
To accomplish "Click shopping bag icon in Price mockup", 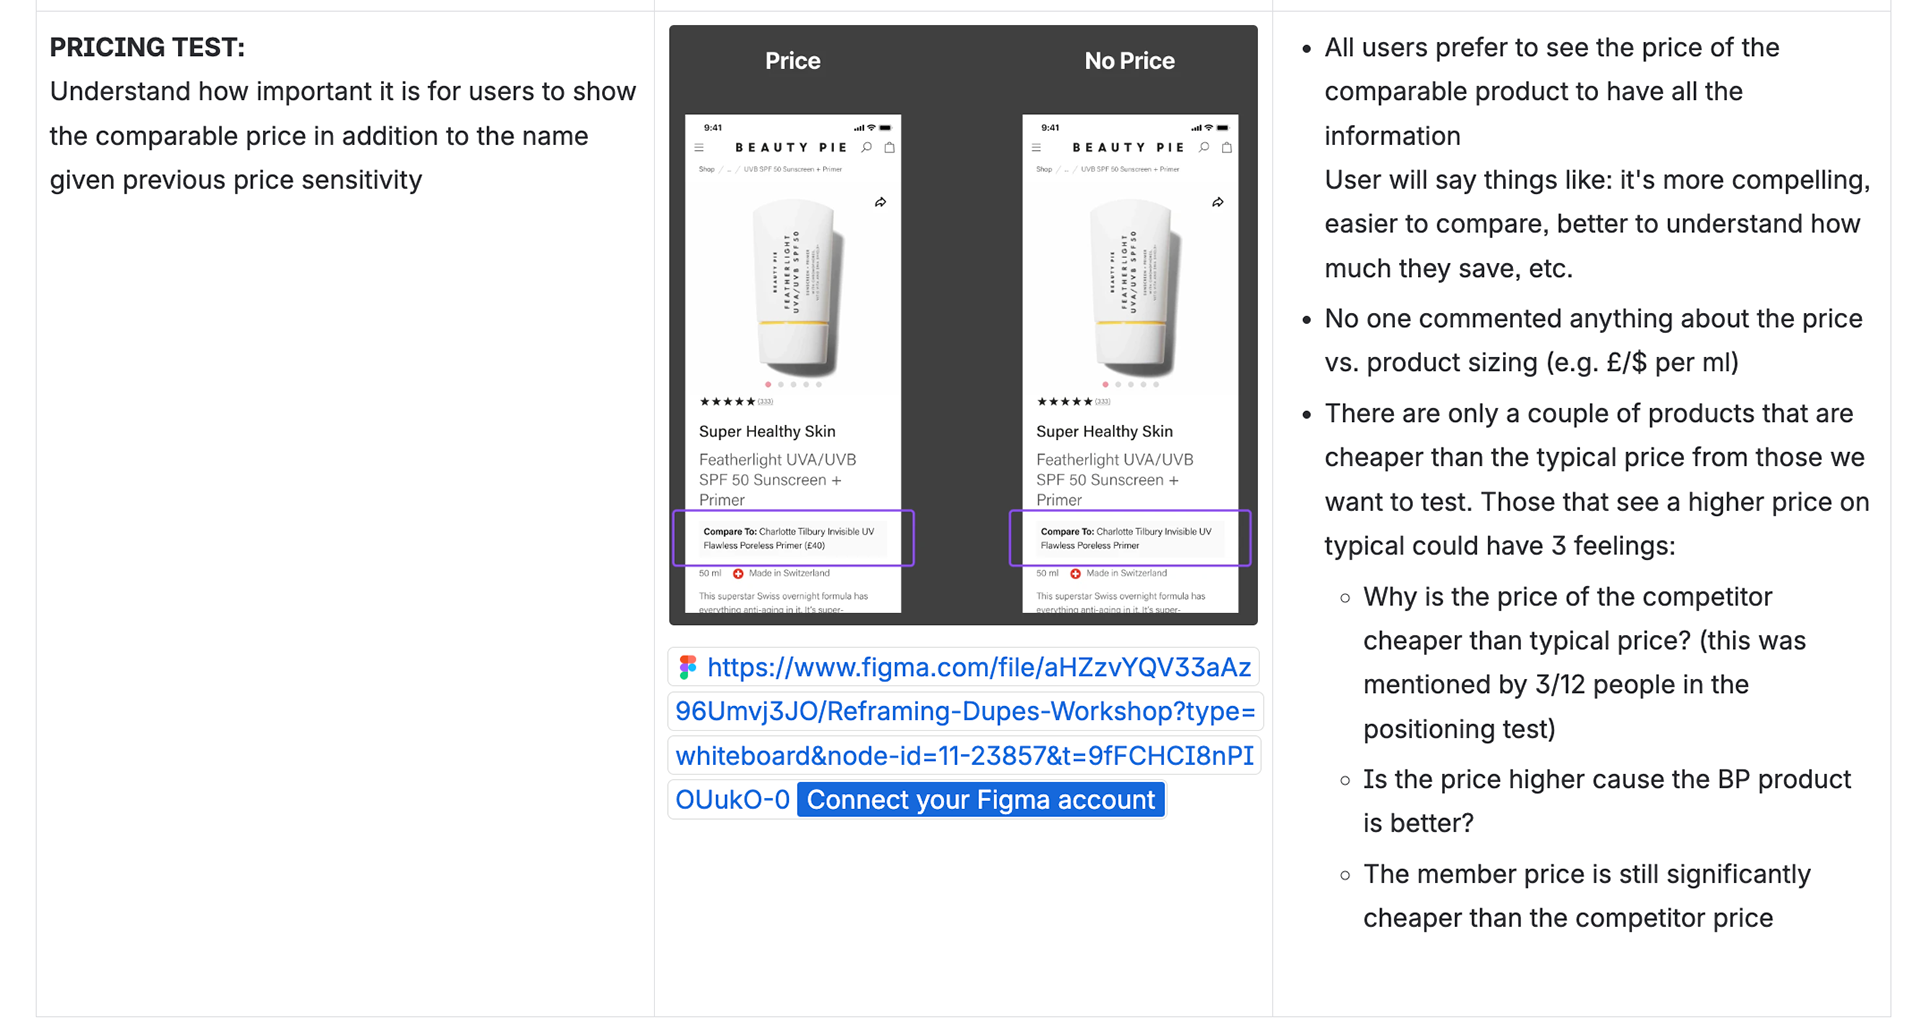I will coord(889,148).
